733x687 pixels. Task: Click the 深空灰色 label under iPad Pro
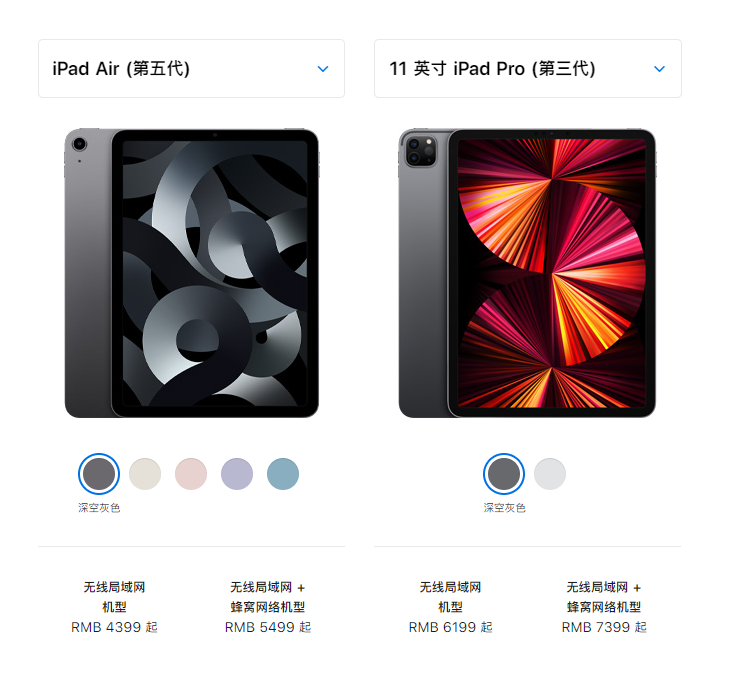pyautogui.click(x=504, y=508)
